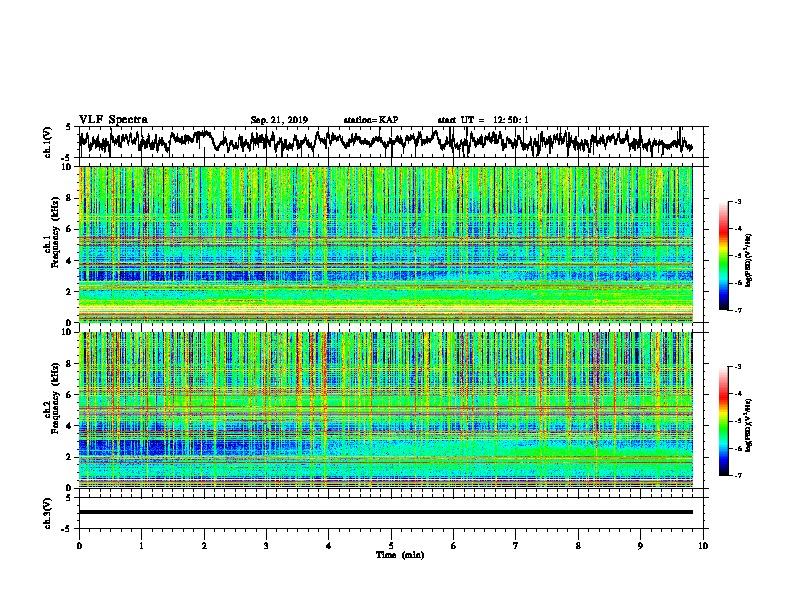Click the ch.1(V) waveform trace panel
The width and height of the screenshot is (792, 612).
pos(390,142)
